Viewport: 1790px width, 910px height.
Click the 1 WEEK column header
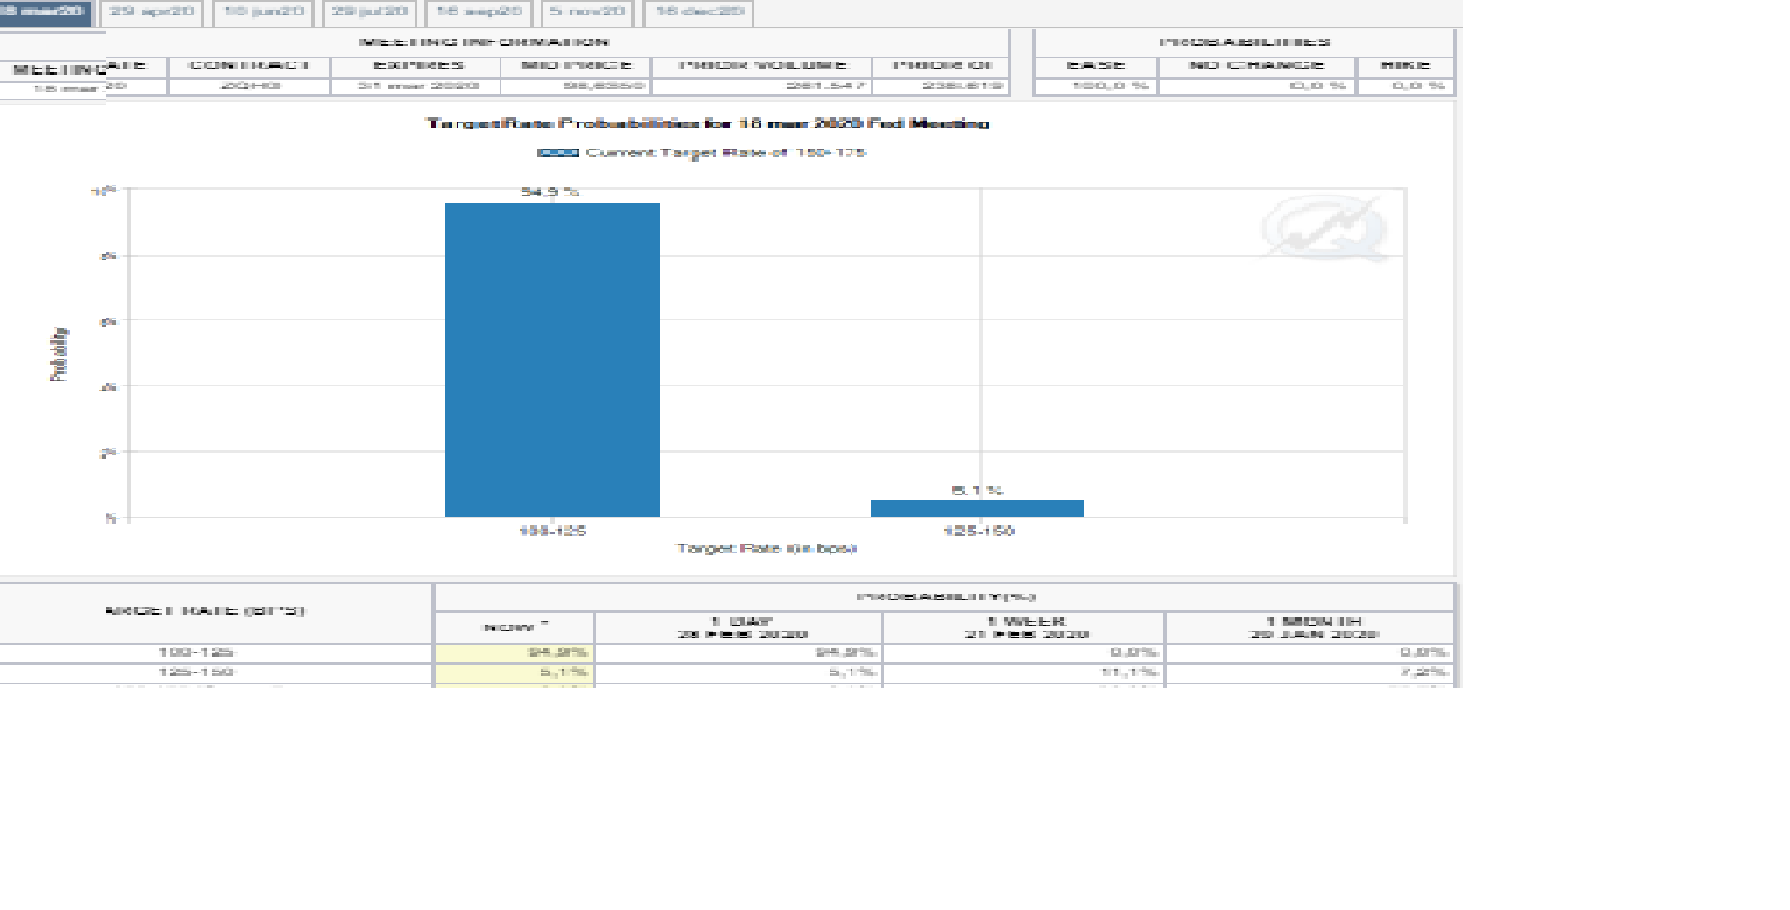[1024, 627]
